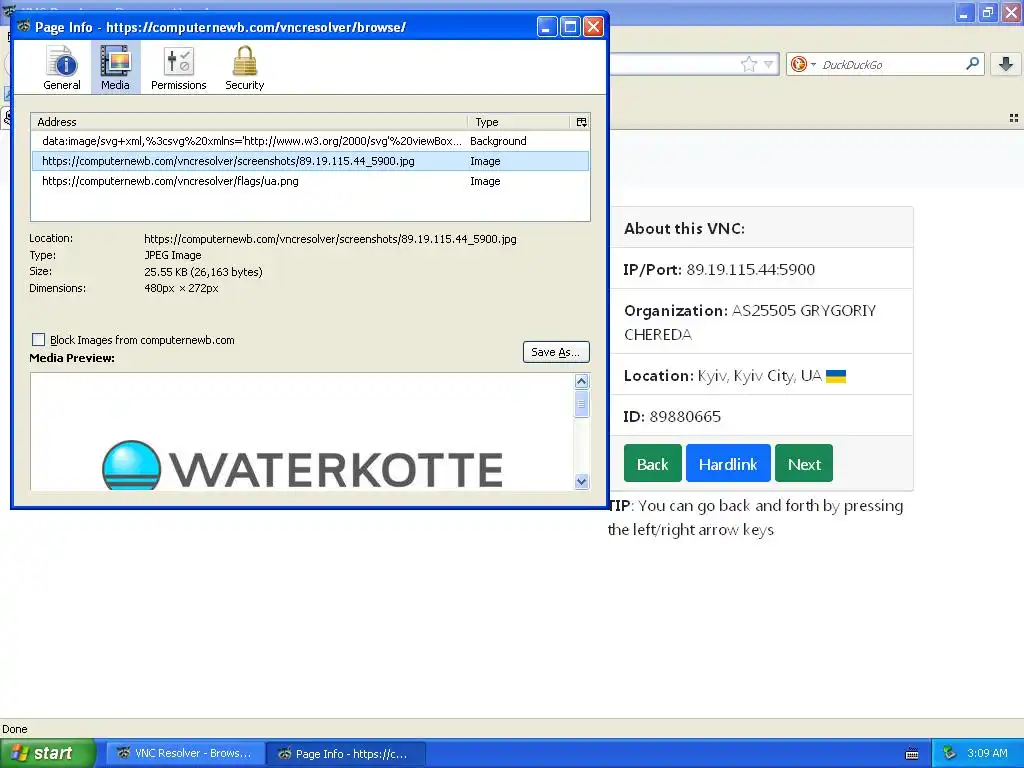The image size is (1024, 768).
Task: Switch to Page Info taskbar item
Action: (347, 754)
